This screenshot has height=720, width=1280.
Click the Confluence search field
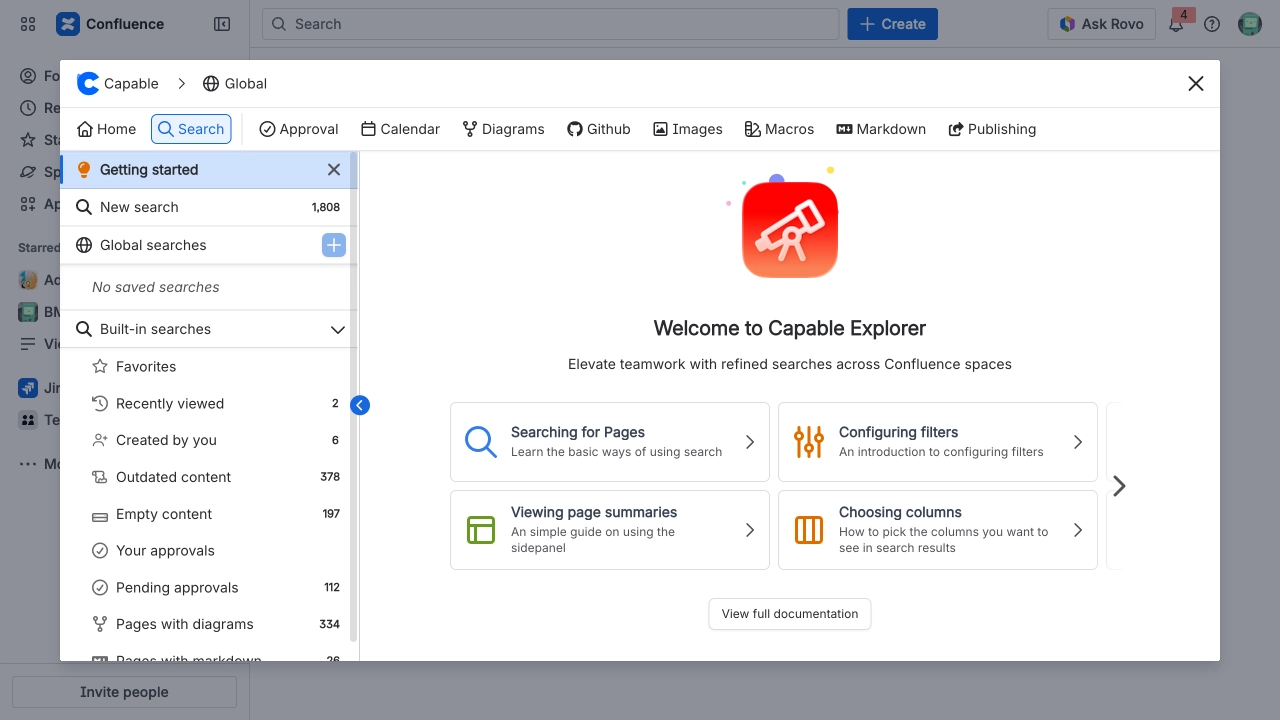[550, 24]
